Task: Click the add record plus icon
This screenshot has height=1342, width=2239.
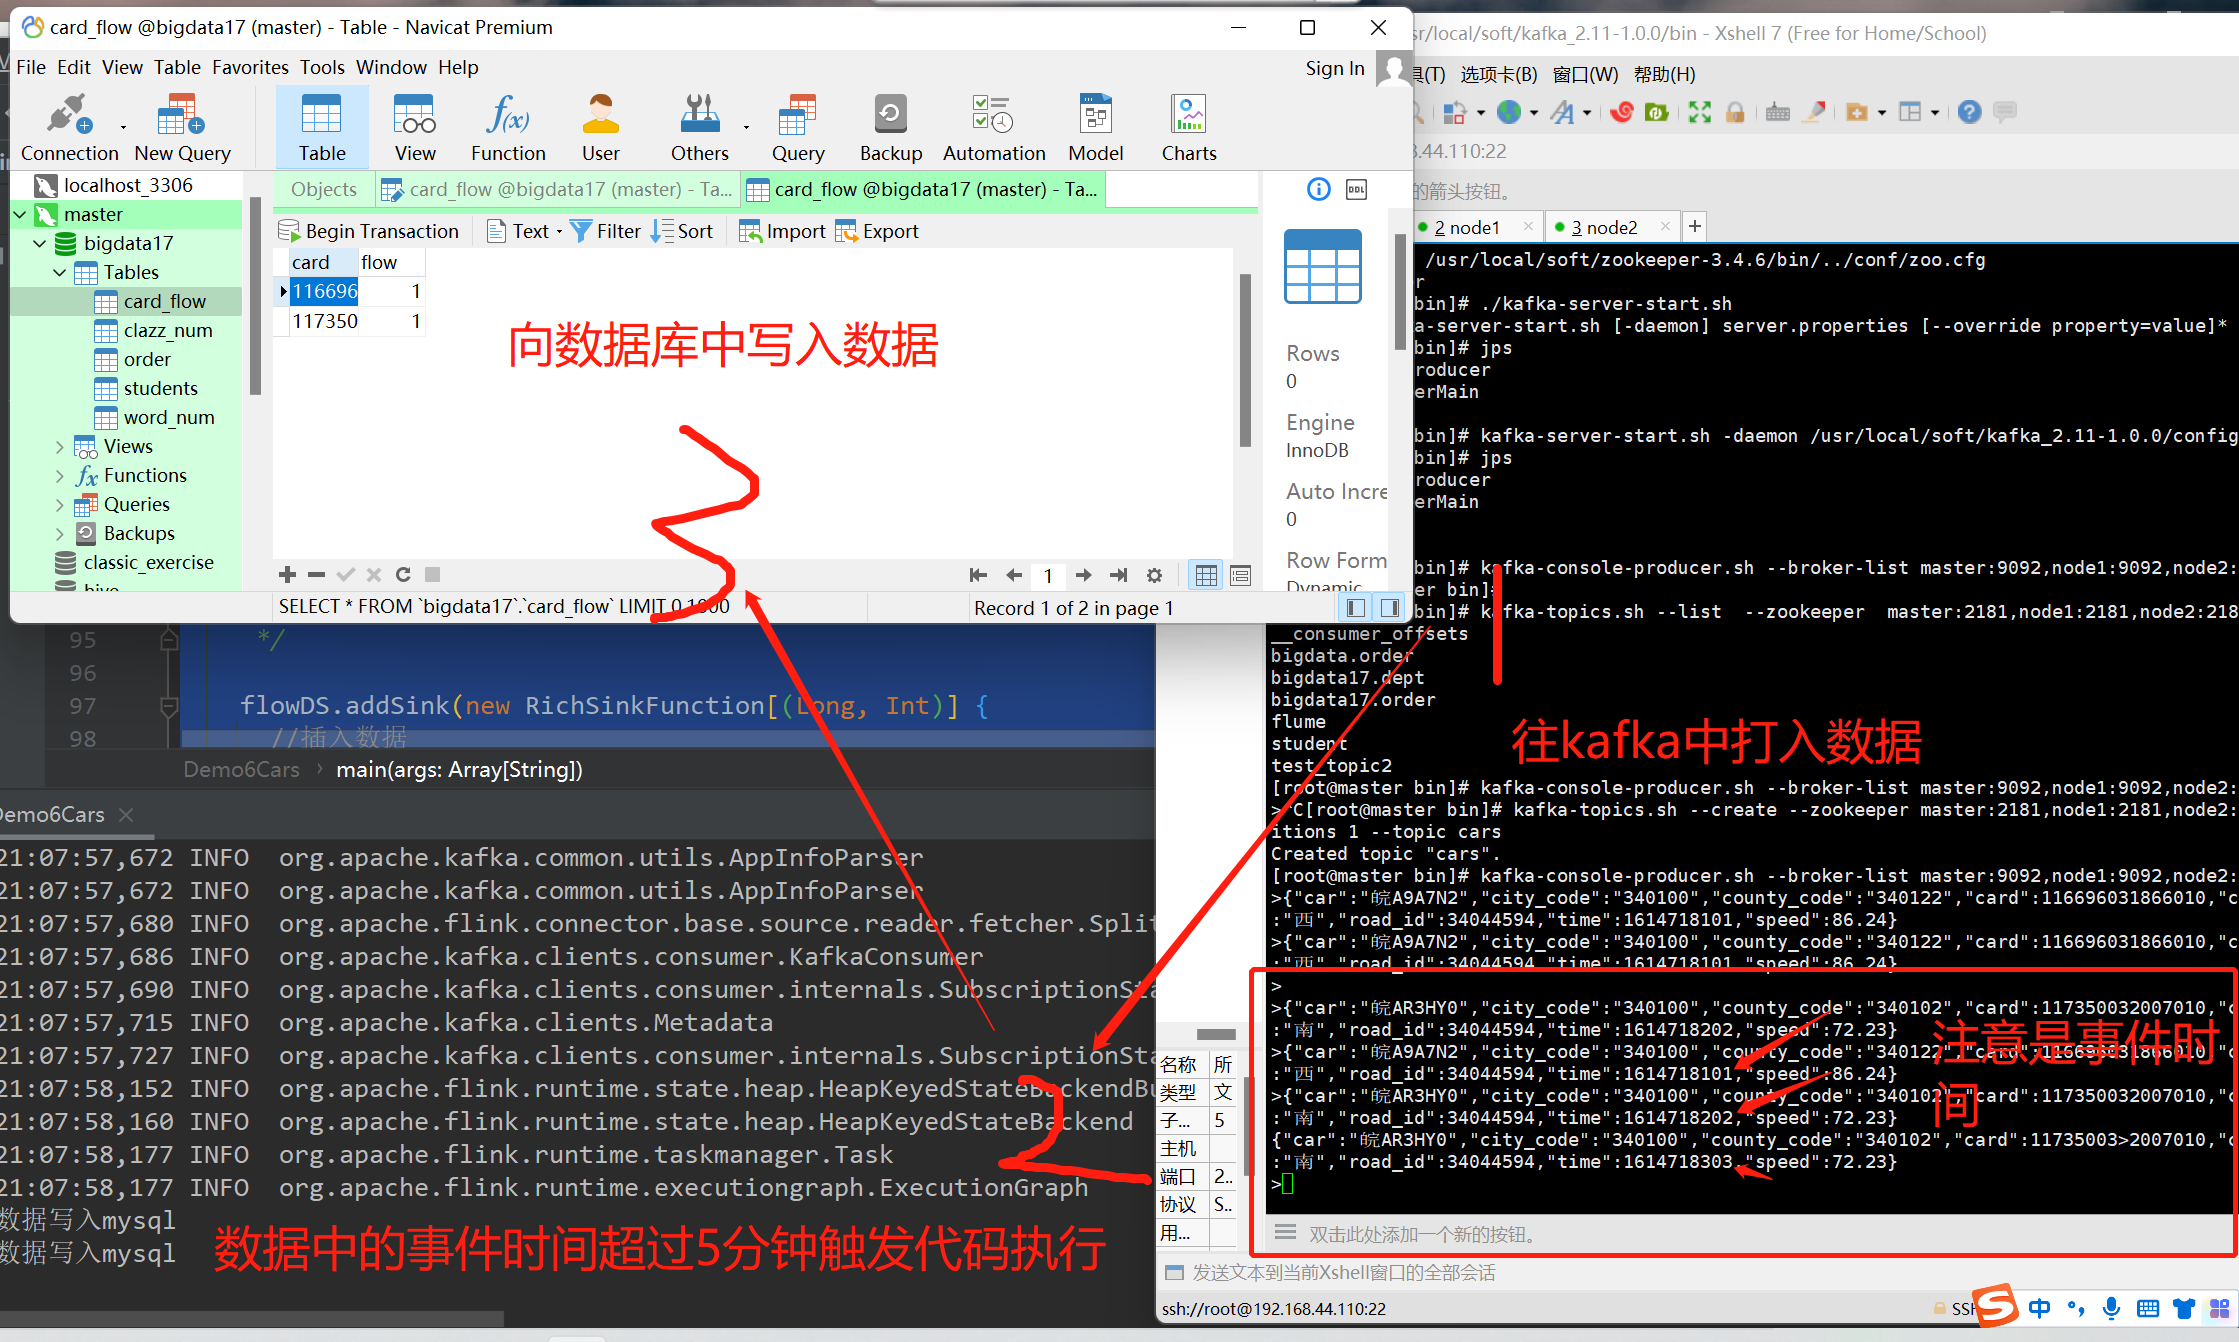Action: tap(288, 575)
